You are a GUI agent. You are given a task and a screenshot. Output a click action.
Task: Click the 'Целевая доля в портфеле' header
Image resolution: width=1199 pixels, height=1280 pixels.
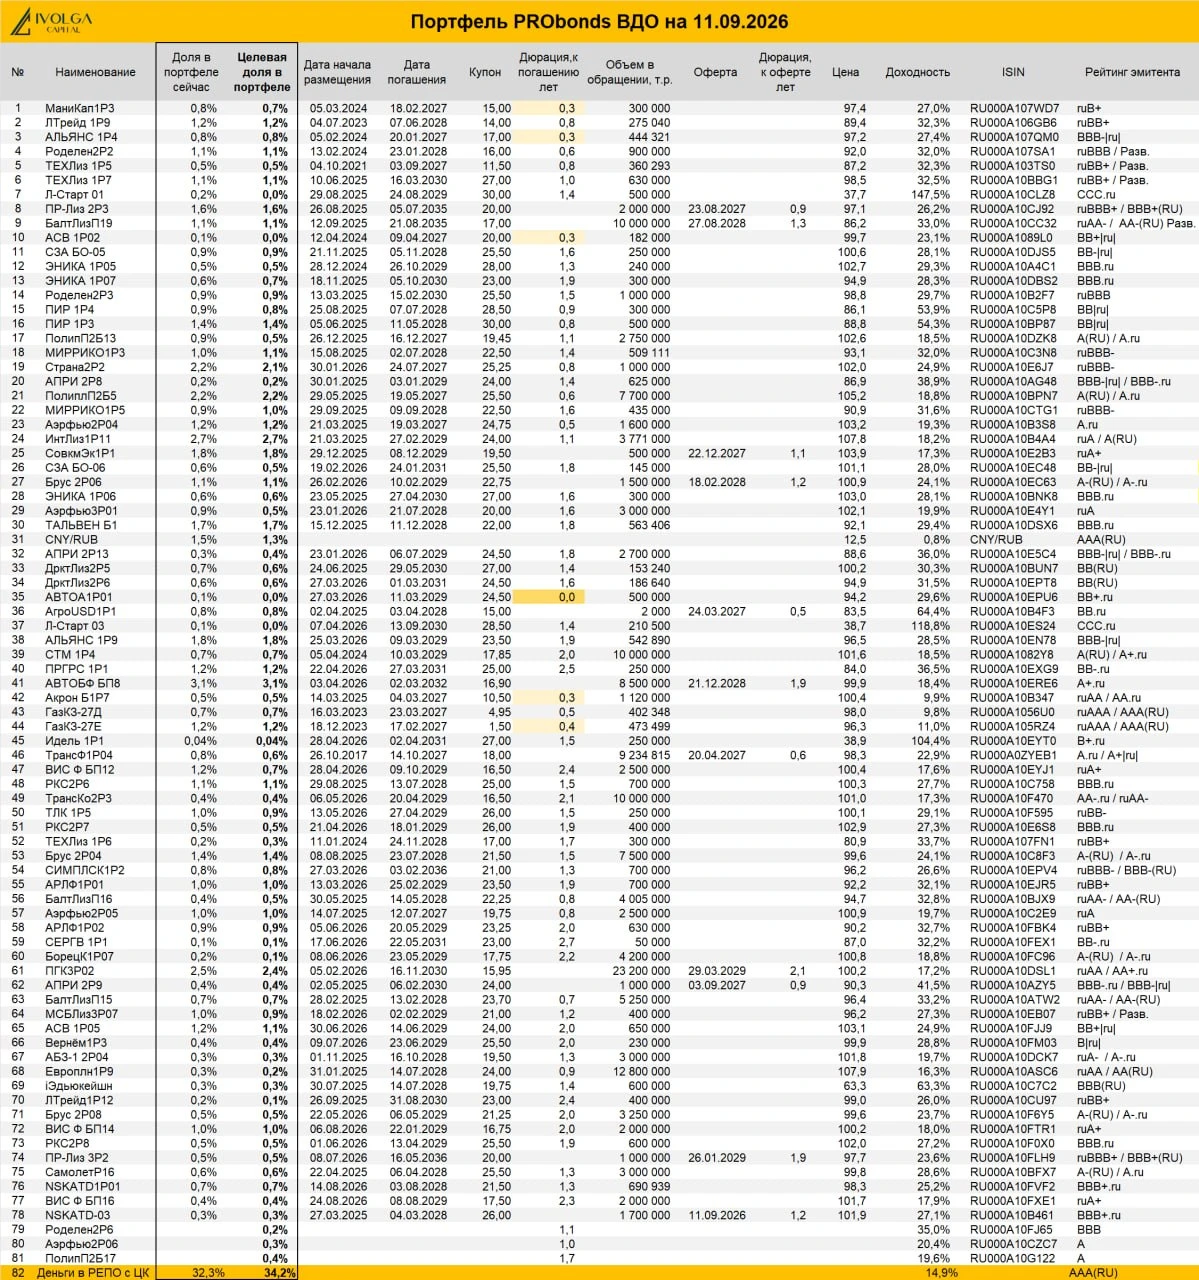pos(262,72)
